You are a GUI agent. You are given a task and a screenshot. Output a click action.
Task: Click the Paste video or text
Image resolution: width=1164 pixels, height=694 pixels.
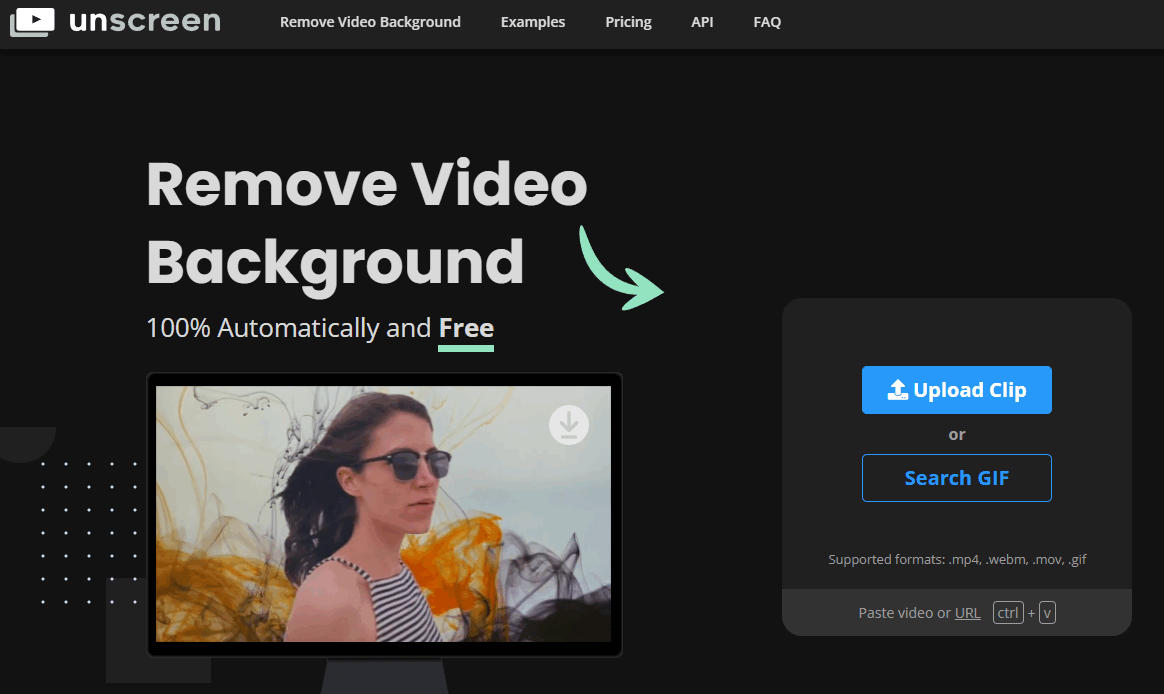click(903, 613)
